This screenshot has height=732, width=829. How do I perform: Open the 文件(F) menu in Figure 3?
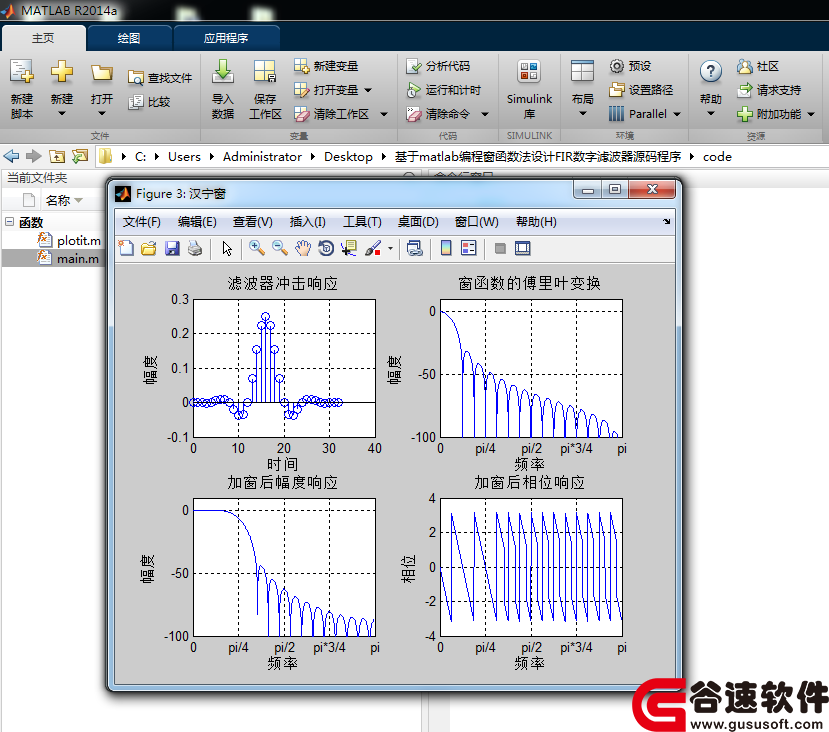coord(142,221)
